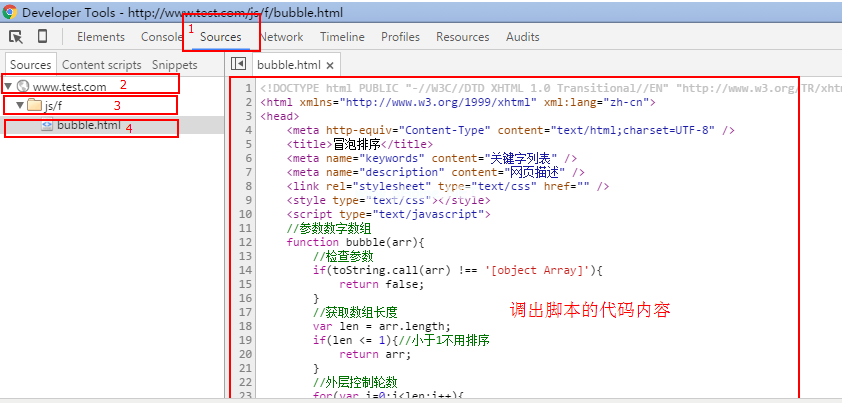Click the js/f folder icon
This screenshot has width=842, height=403.
pos(33,105)
